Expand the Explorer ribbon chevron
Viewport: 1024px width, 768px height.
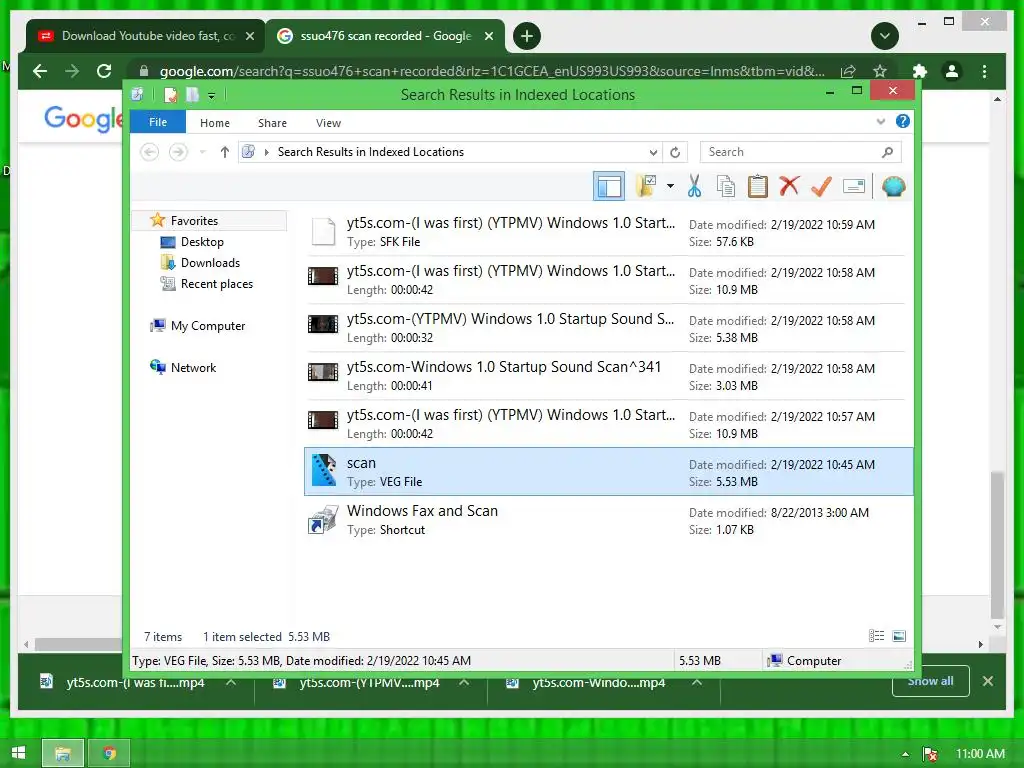tap(880, 121)
